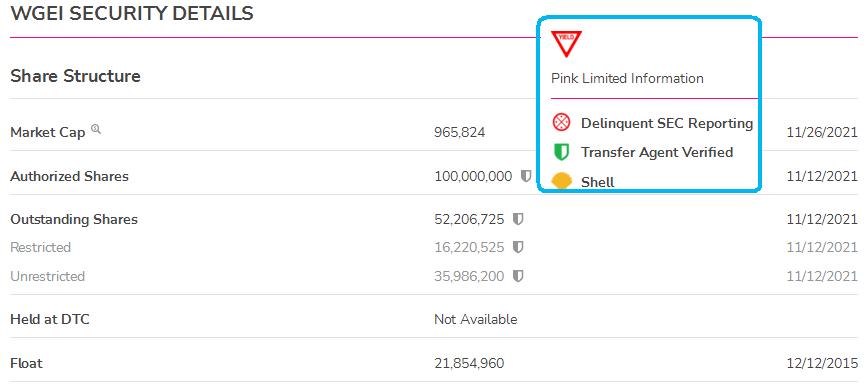Click the WGEI Security Details title
This screenshot has width=867, height=391.
click(132, 13)
